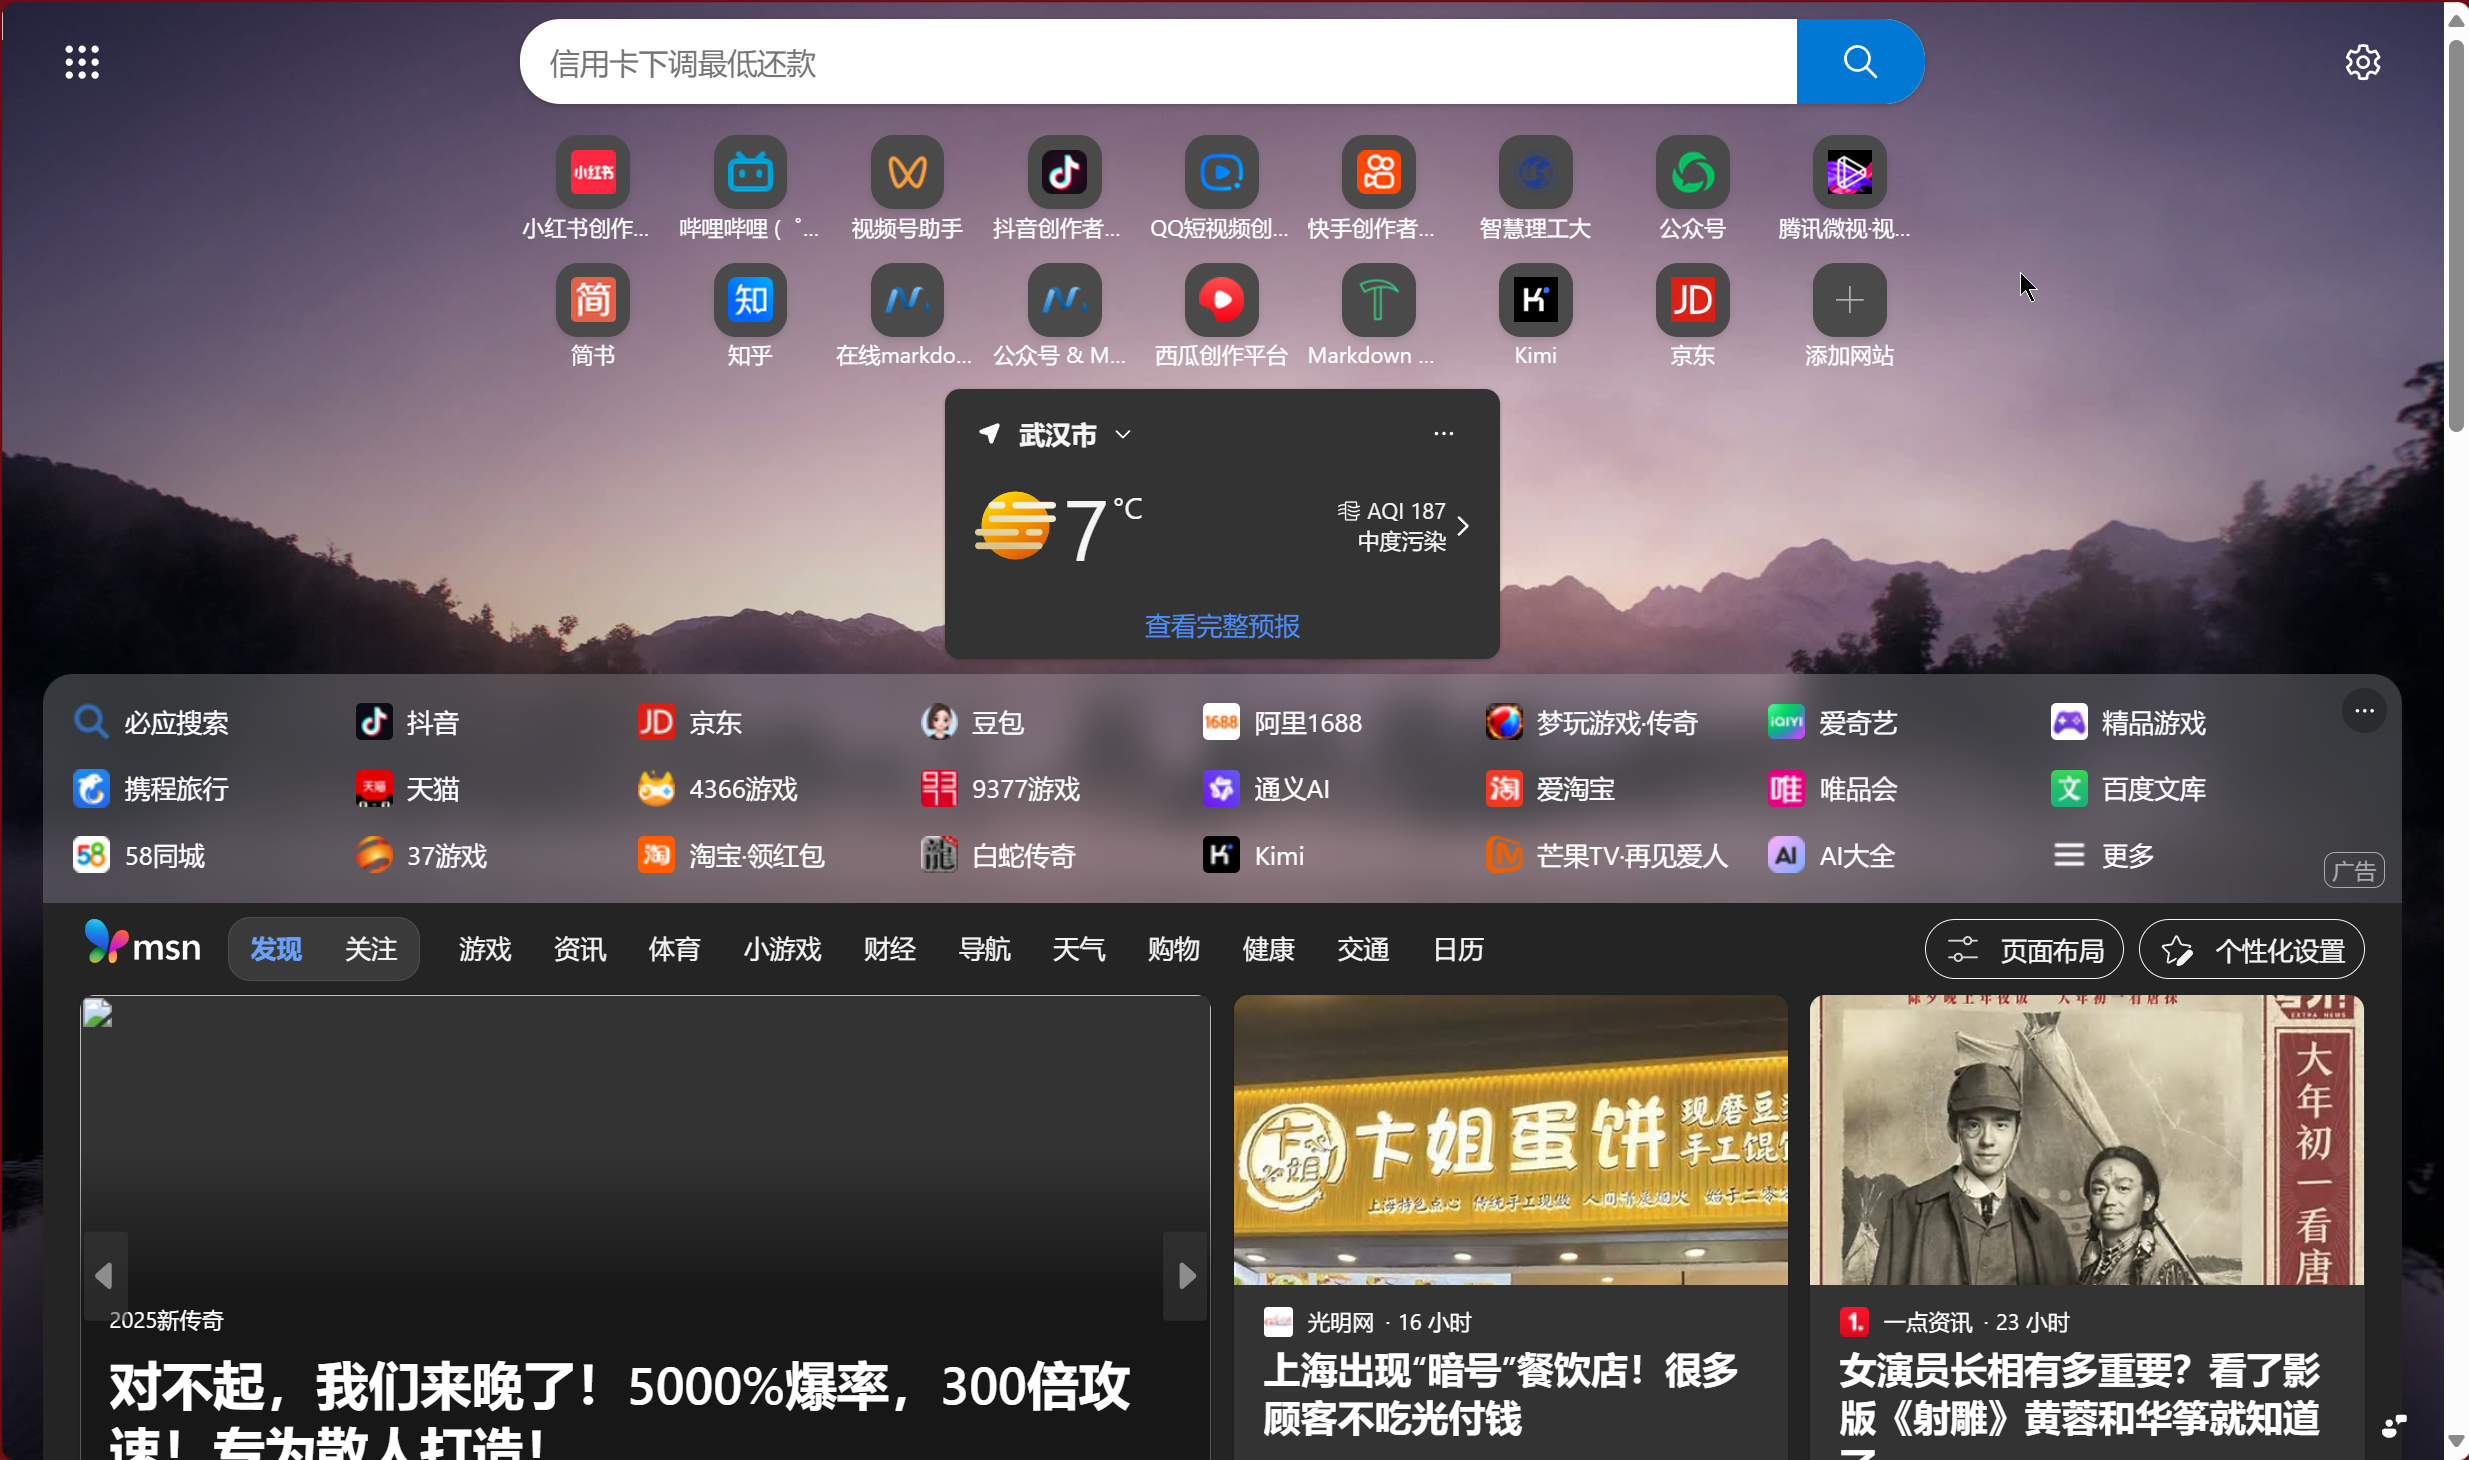Click 查看完整预报 forecast link
Screen dimensions: 2469x1460
tap(1222, 626)
